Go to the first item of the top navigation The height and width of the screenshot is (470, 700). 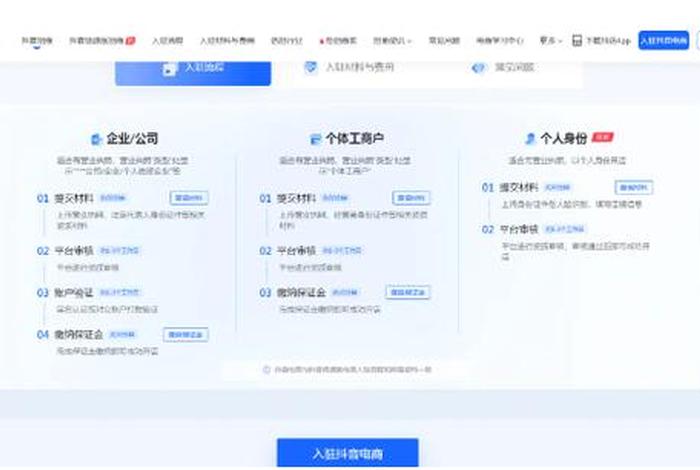click(x=37, y=41)
